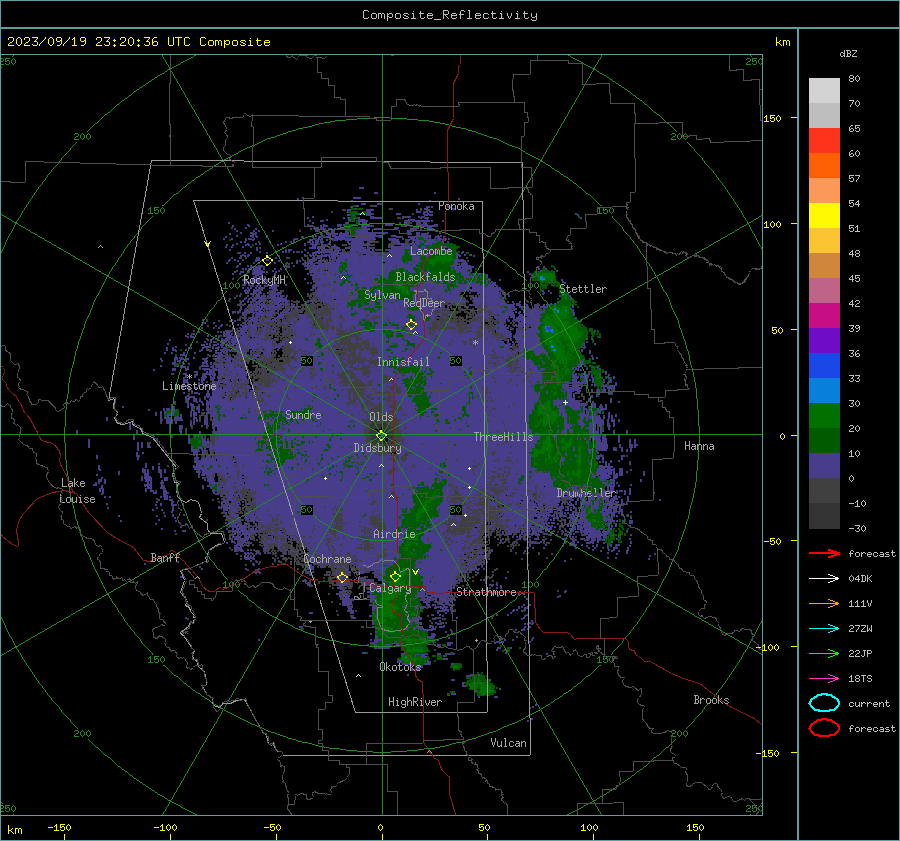Click the Vulcan city label
900x841 pixels.
click(x=508, y=743)
